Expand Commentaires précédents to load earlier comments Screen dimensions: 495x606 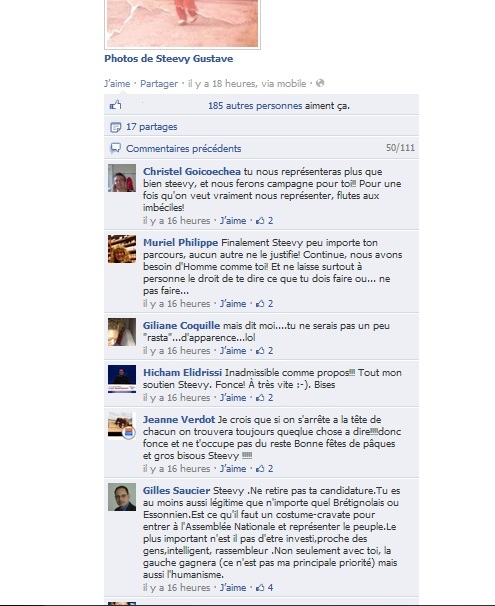(184, 148)
